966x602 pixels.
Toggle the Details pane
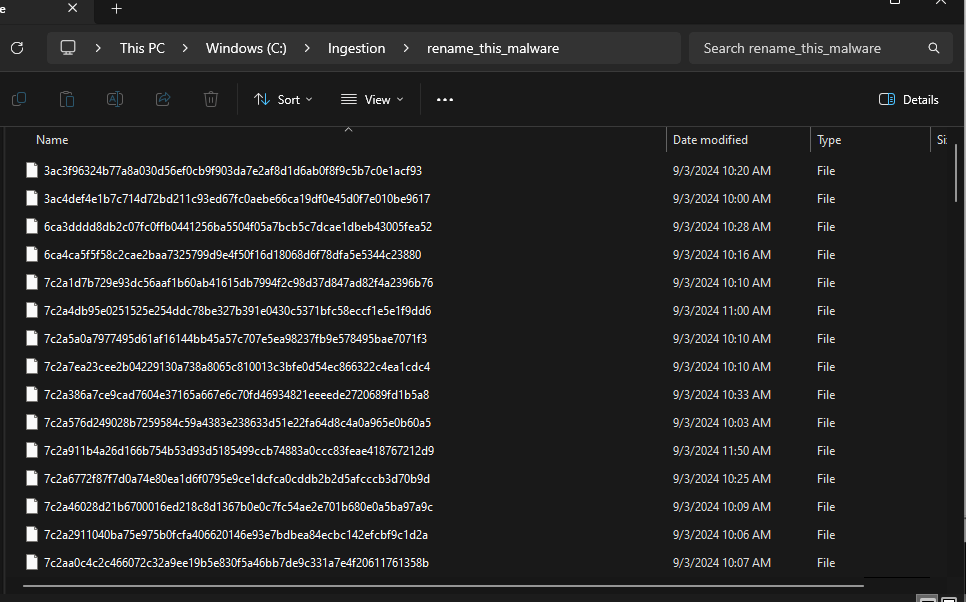point(908,99)
